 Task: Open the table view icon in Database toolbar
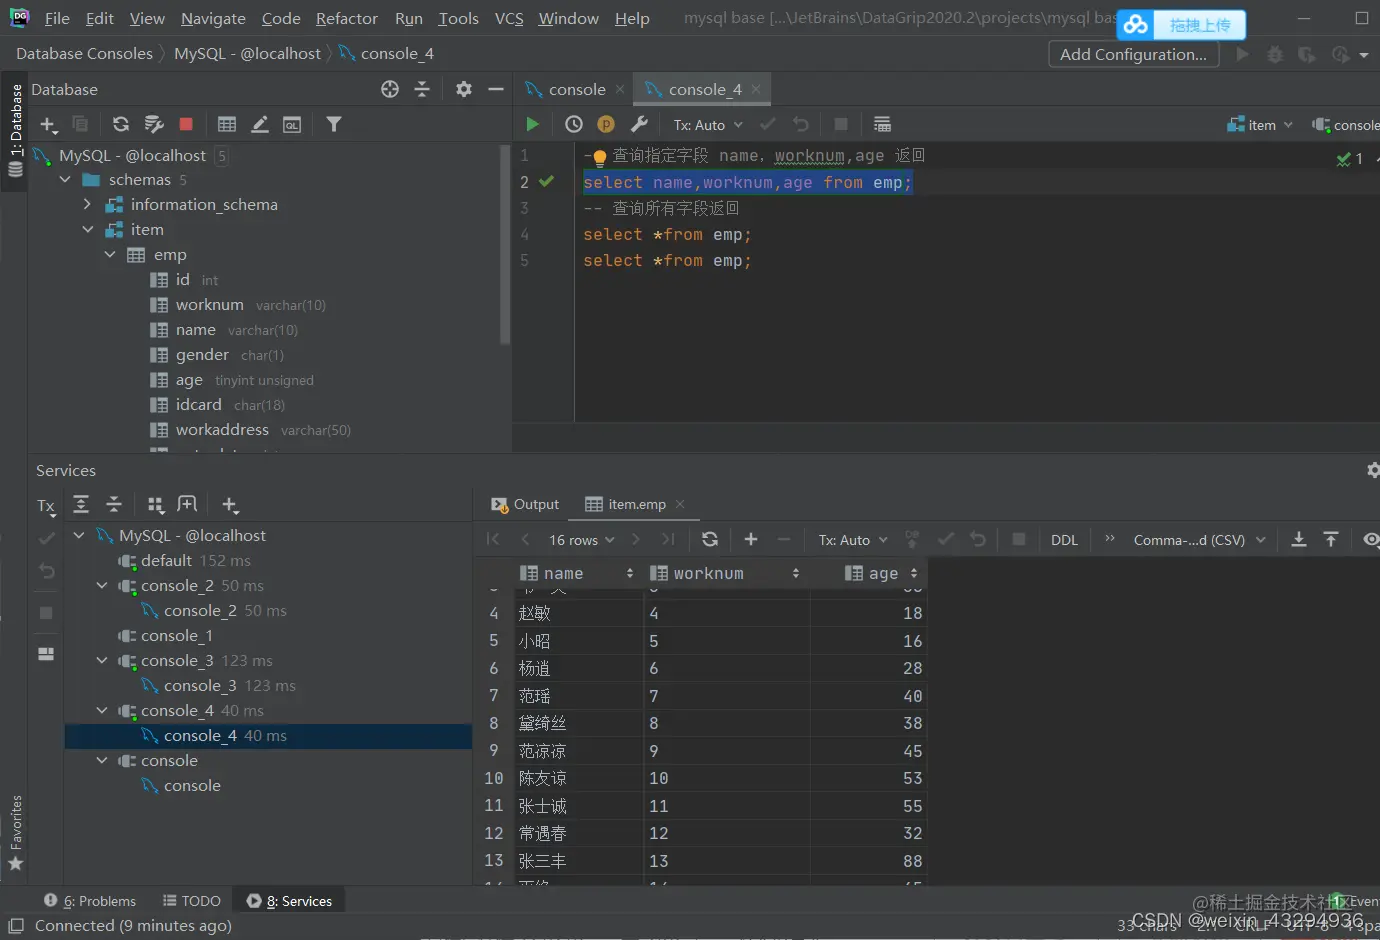(x=227, y=124)
